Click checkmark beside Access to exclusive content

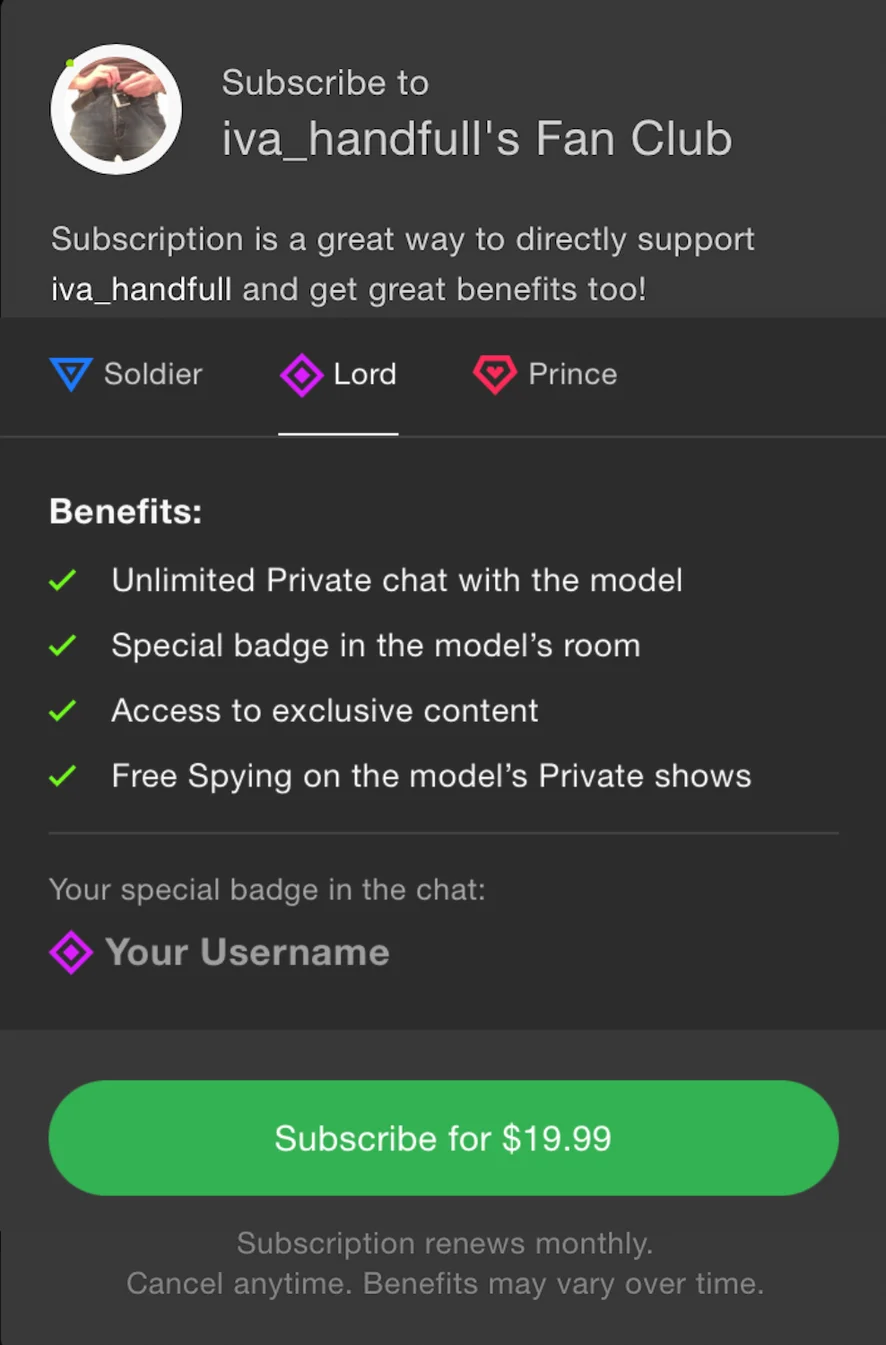[x=63, y=711]
